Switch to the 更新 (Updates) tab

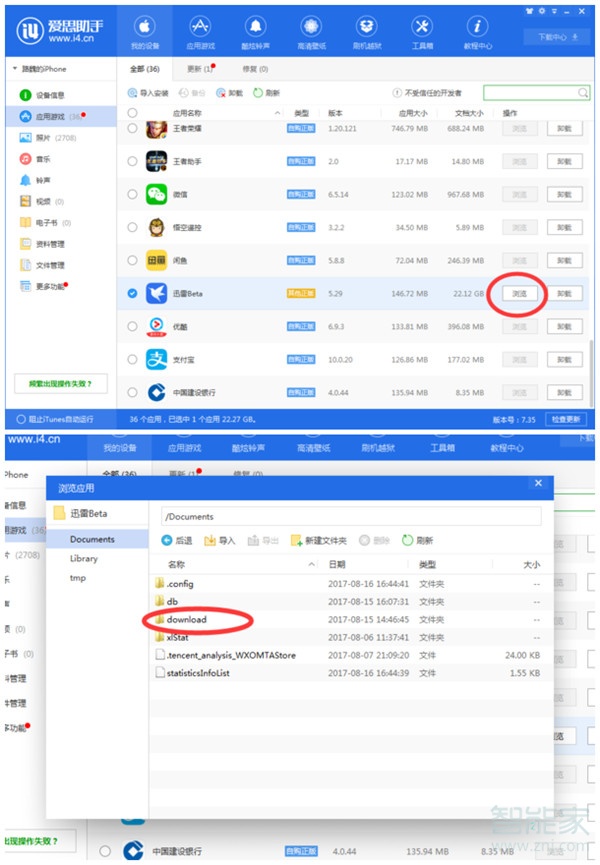click(198, 69)
